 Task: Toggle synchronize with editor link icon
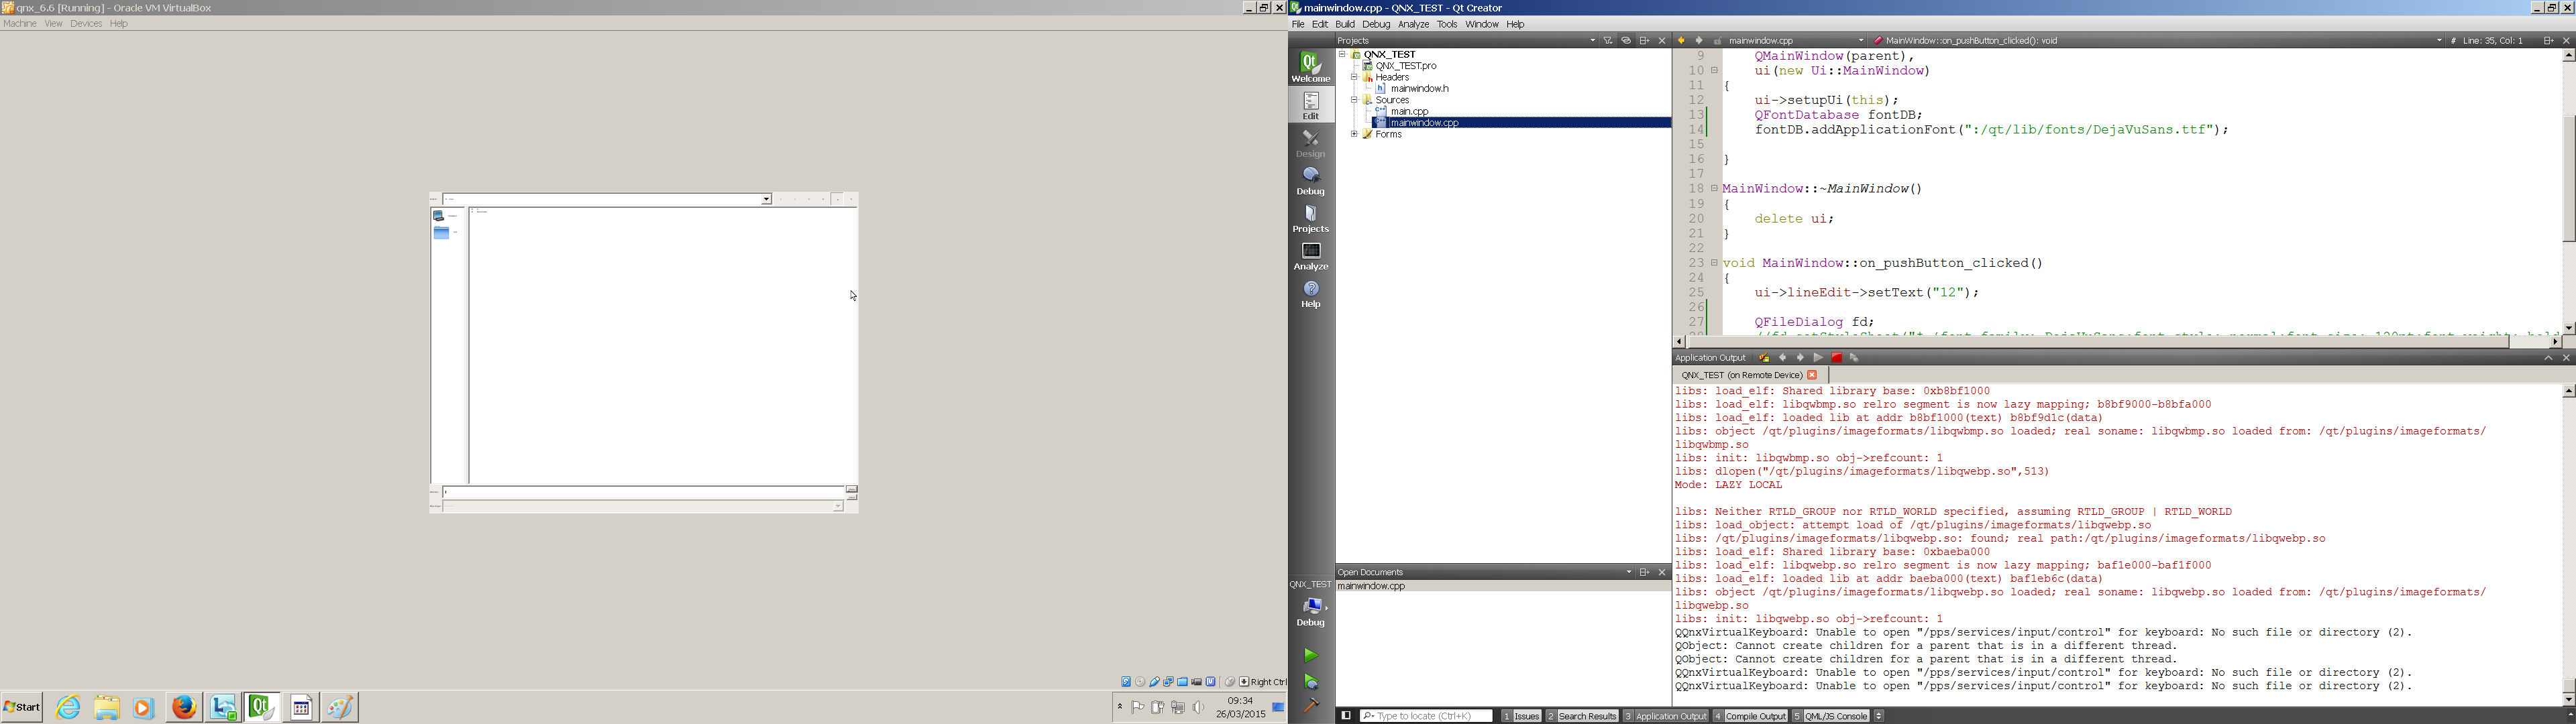click(1626, 41)
